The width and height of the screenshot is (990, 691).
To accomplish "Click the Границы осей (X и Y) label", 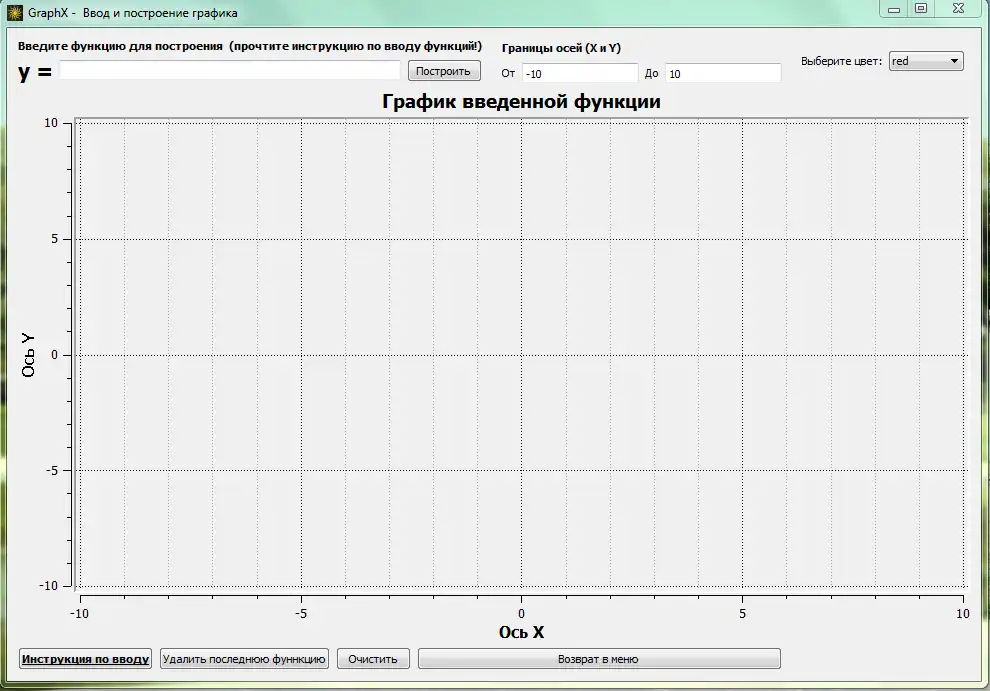I will click(561, 48).
